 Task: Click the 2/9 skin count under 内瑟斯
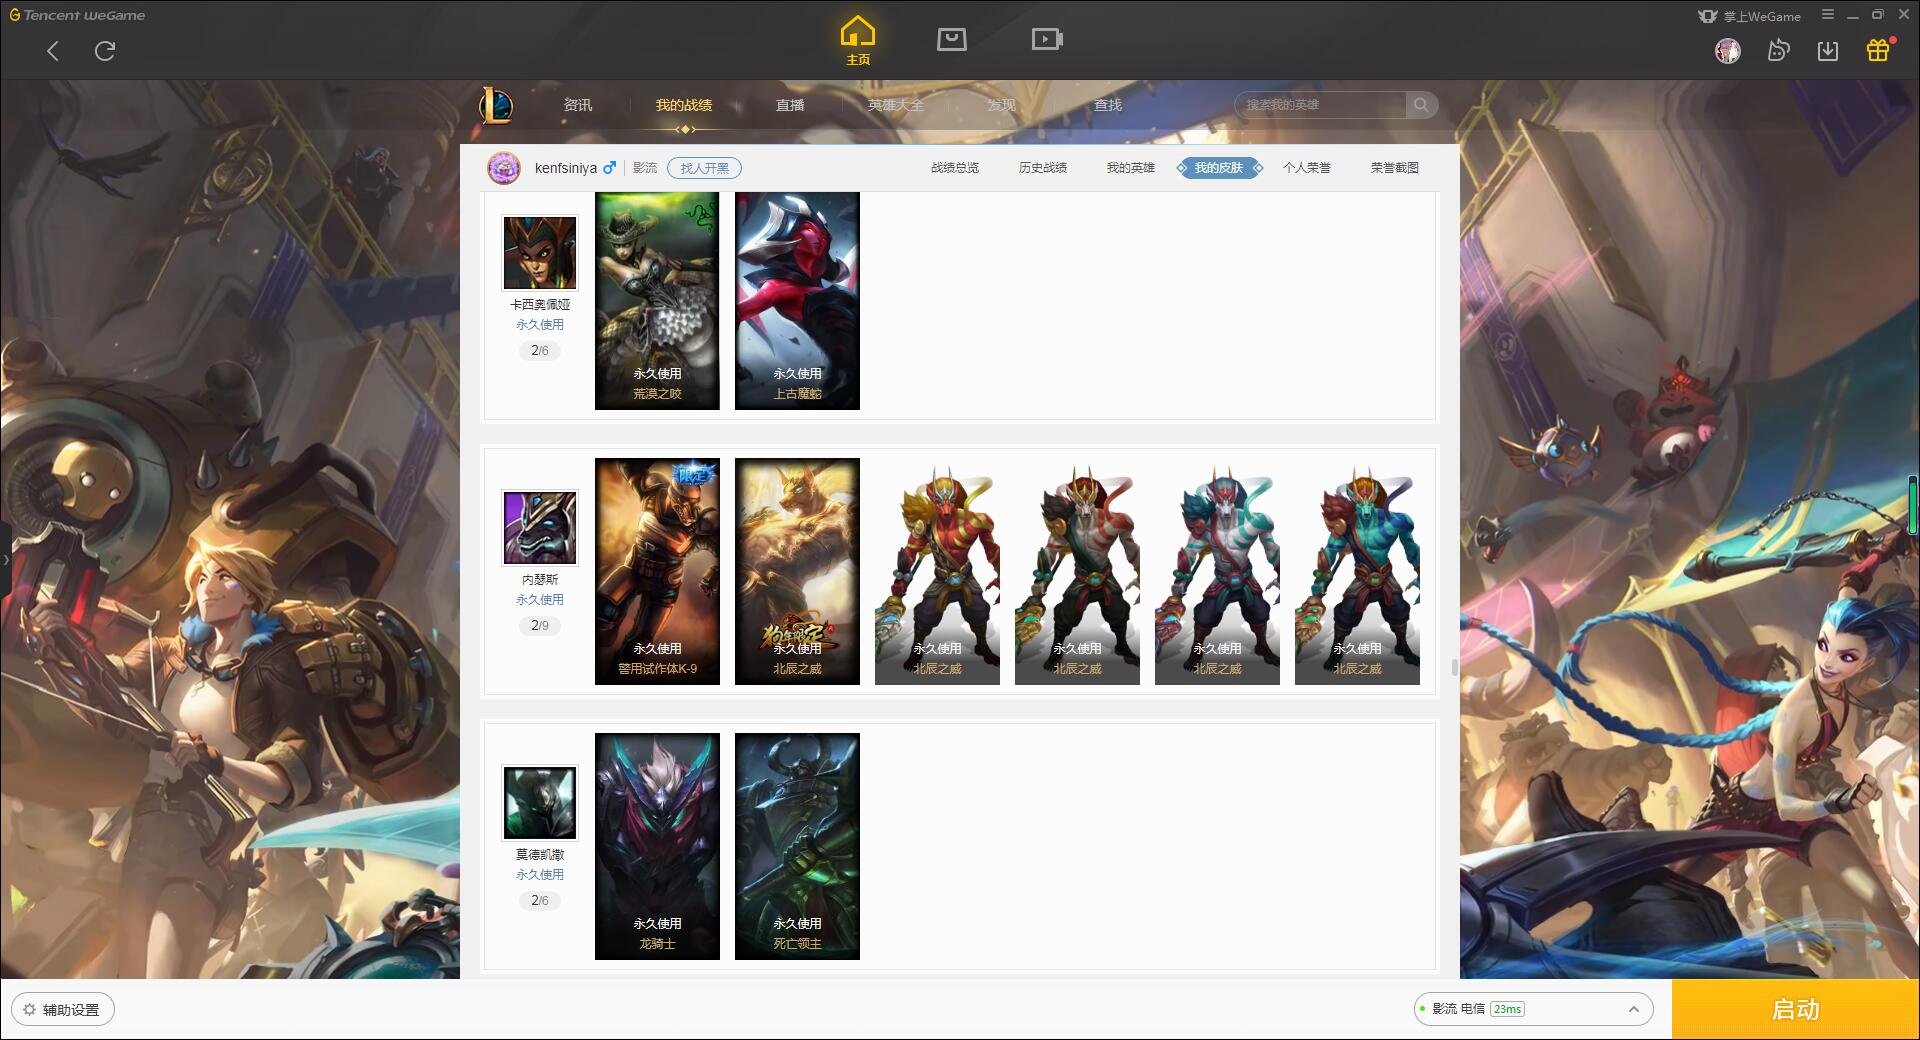[540, 626]
